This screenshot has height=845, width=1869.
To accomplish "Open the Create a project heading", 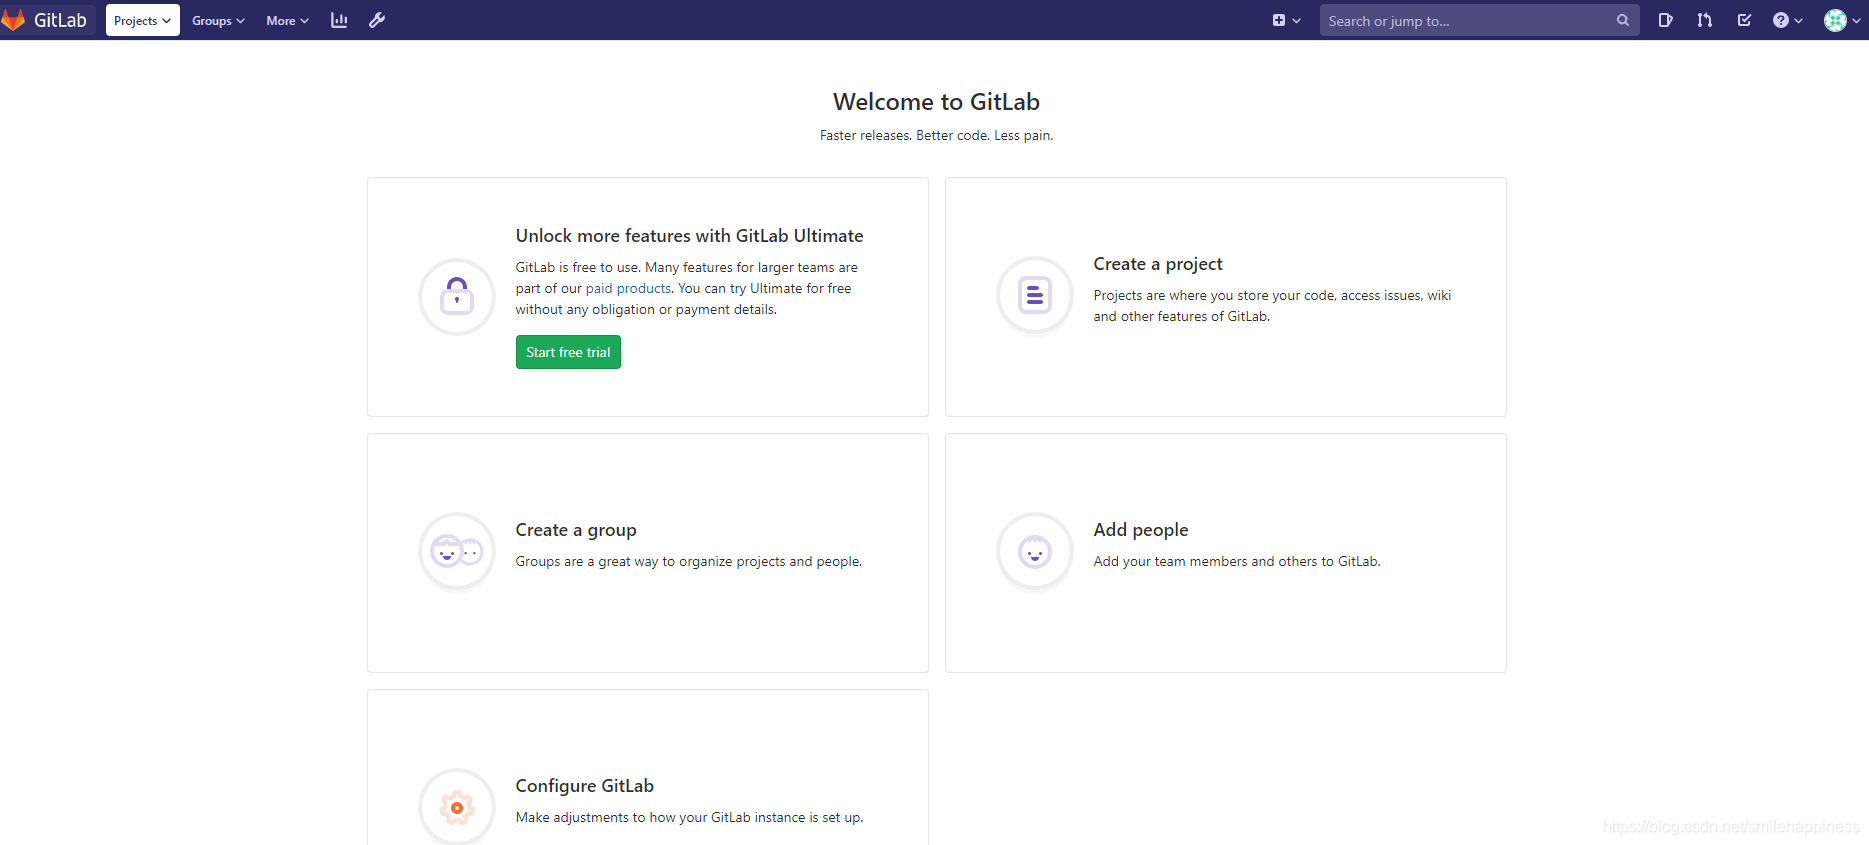I will tap(1158, 264).
